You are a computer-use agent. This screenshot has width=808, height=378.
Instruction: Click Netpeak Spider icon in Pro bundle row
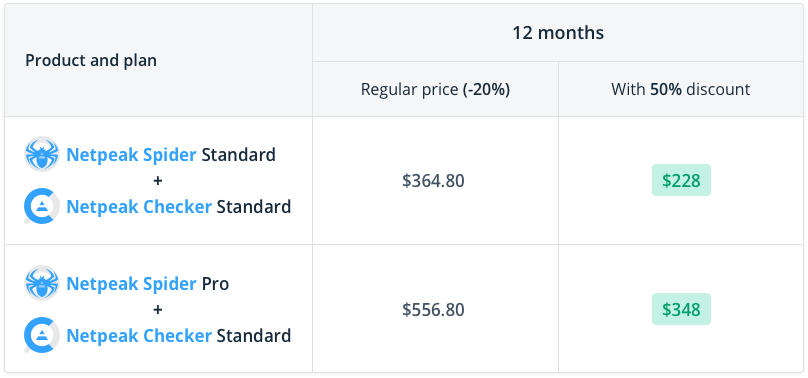[42, 283]
